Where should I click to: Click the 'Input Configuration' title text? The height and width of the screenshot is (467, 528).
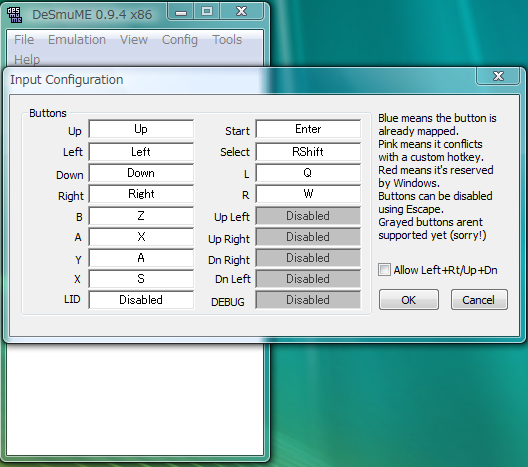(67, 80)
